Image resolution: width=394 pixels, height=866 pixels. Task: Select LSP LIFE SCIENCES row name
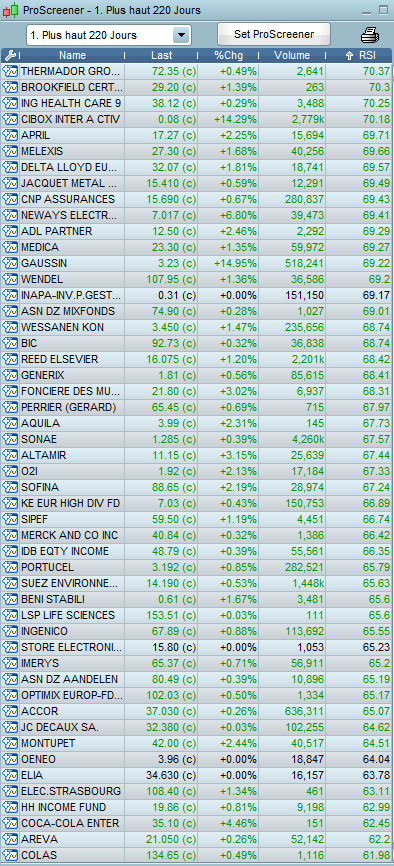point(68,616)
